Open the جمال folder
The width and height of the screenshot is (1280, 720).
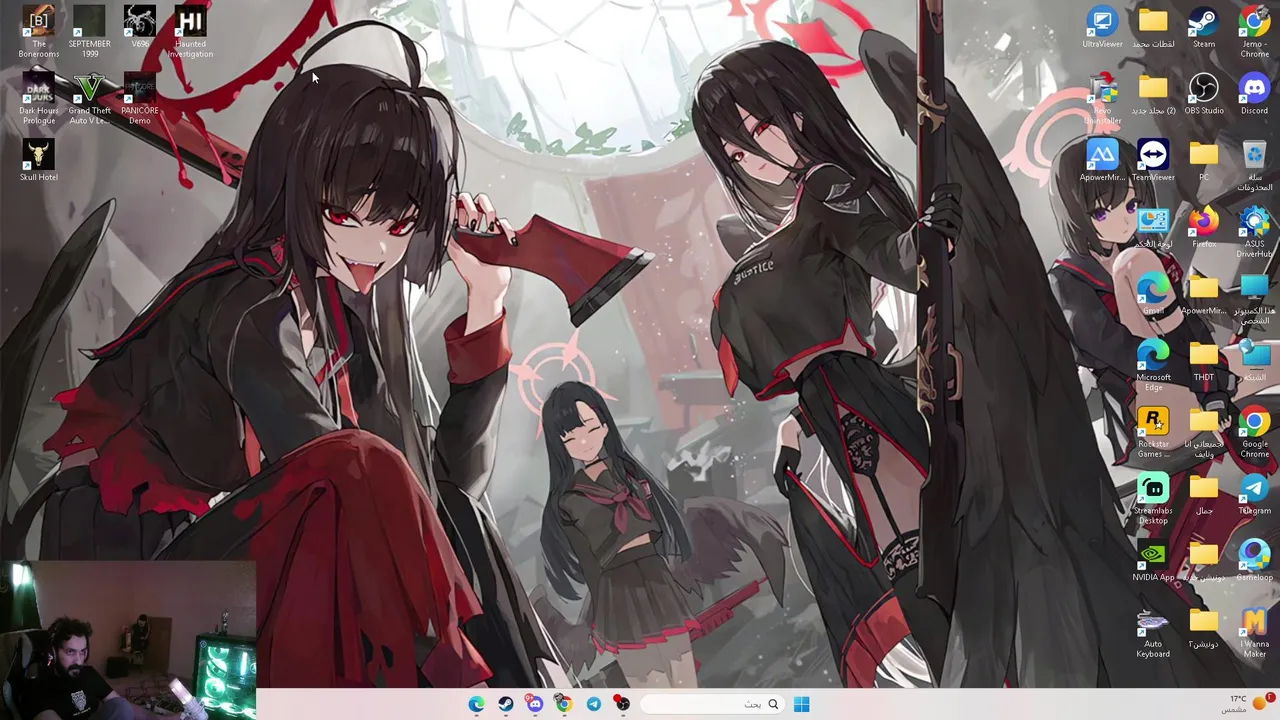tap(1203, 495)
